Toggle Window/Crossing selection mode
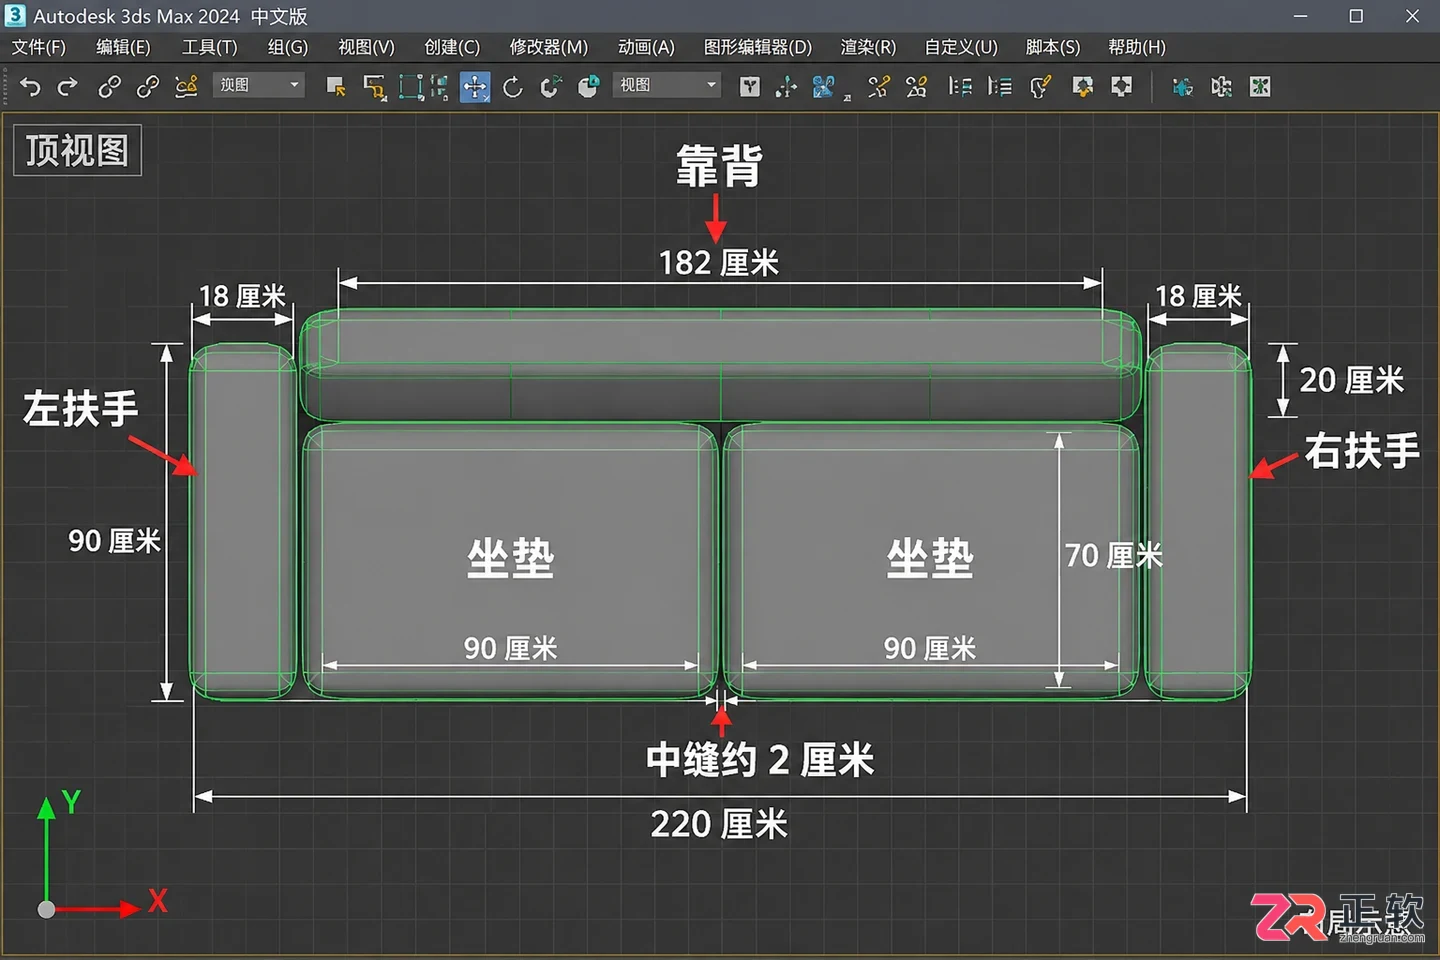Viewport: 1440px width, 960px height. [x=439, y=87]
